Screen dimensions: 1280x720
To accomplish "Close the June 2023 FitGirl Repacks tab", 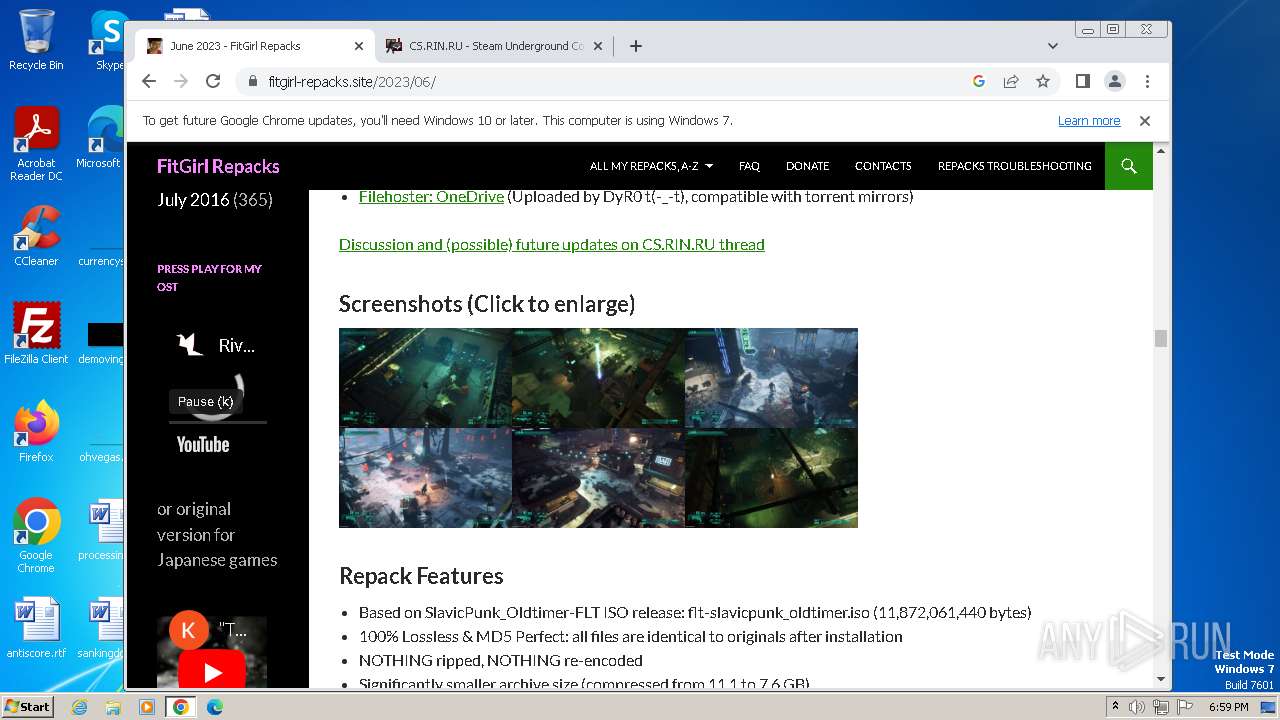I will pyautogui.click(x=359, y=46).
